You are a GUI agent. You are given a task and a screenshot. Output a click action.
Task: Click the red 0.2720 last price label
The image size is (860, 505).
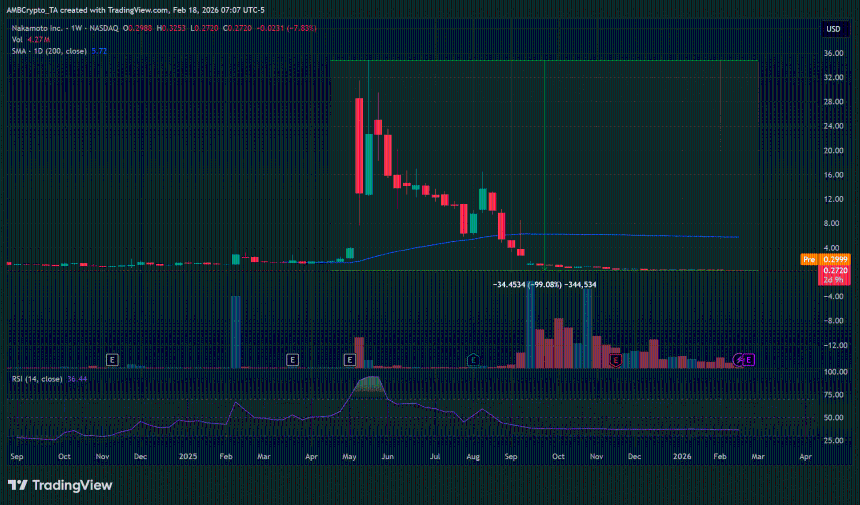pos(834,275)
